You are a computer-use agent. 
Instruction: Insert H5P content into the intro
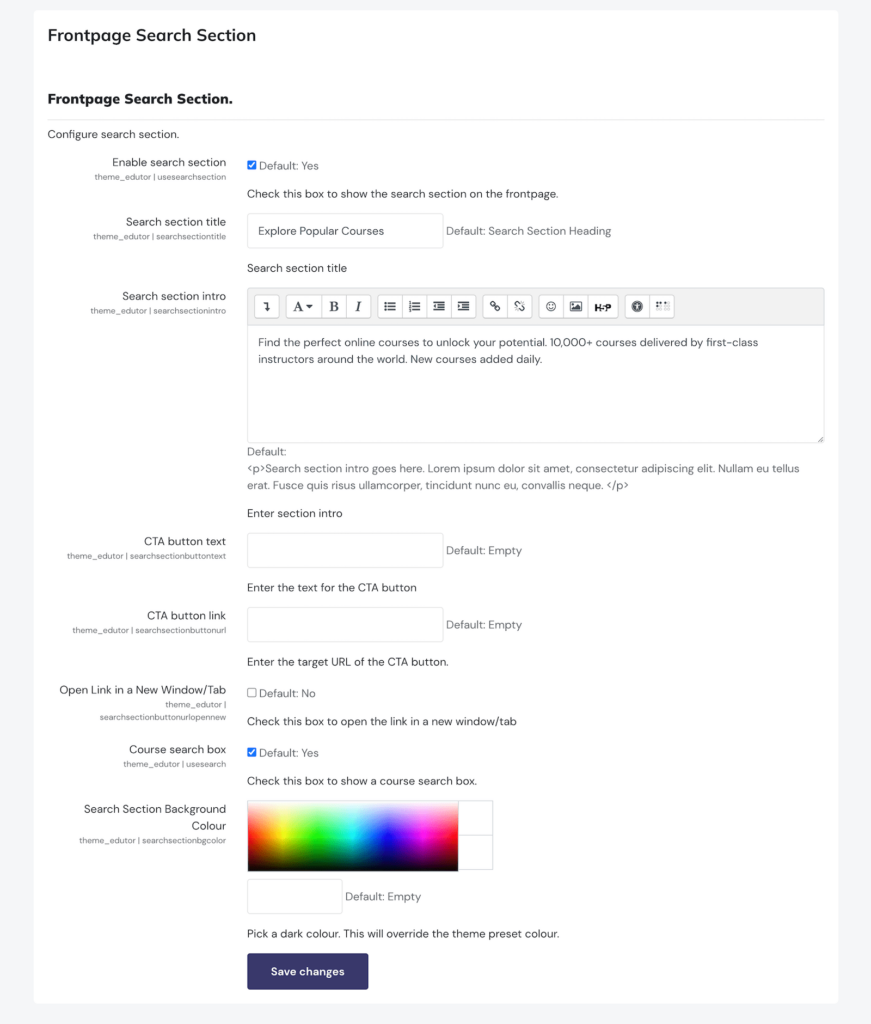coord(603,307)
